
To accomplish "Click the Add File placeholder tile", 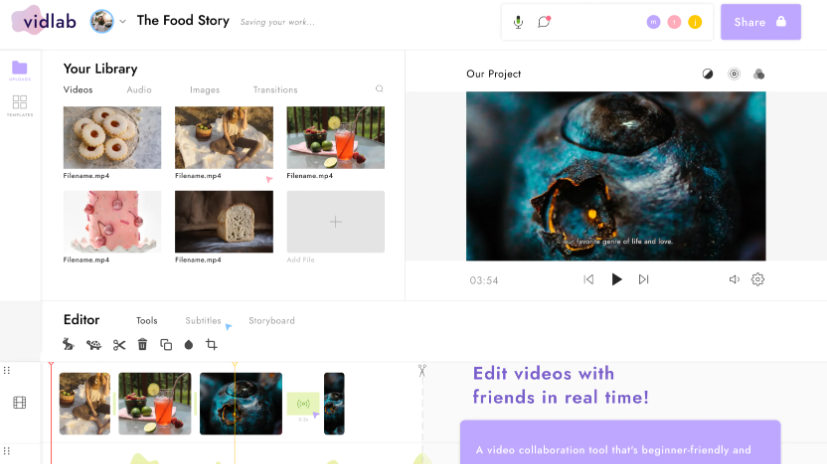I will tap(335, 221).
